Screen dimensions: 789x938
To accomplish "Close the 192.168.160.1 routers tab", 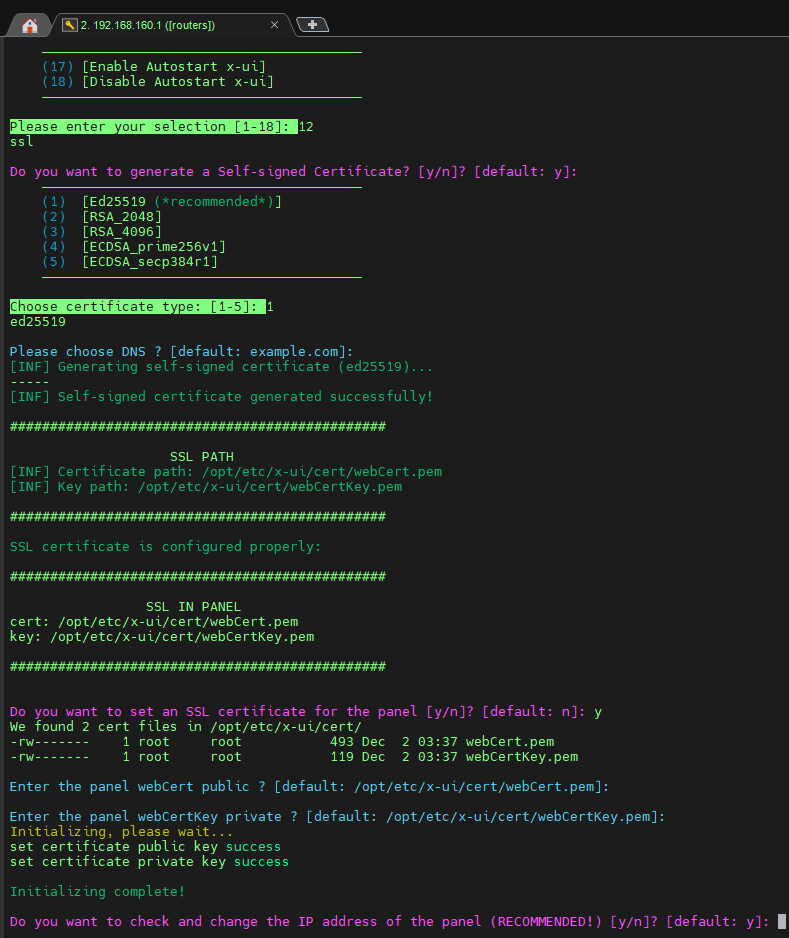I will (x=275, y=25).
